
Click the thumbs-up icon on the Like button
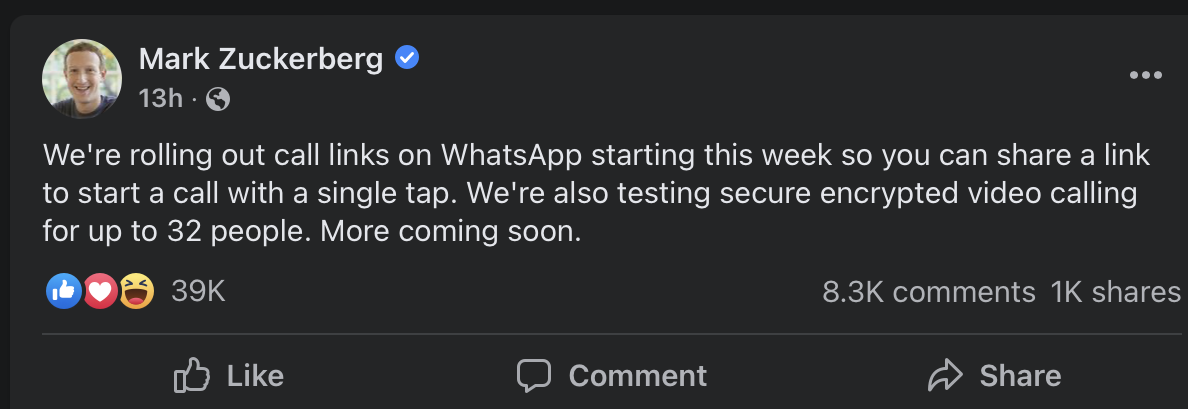(x=191, y=376)
